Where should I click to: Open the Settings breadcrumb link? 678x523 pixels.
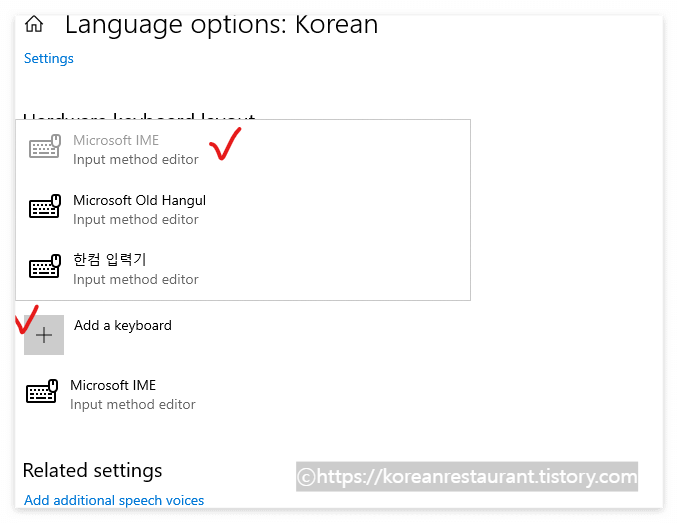click(x=48, y=58)
